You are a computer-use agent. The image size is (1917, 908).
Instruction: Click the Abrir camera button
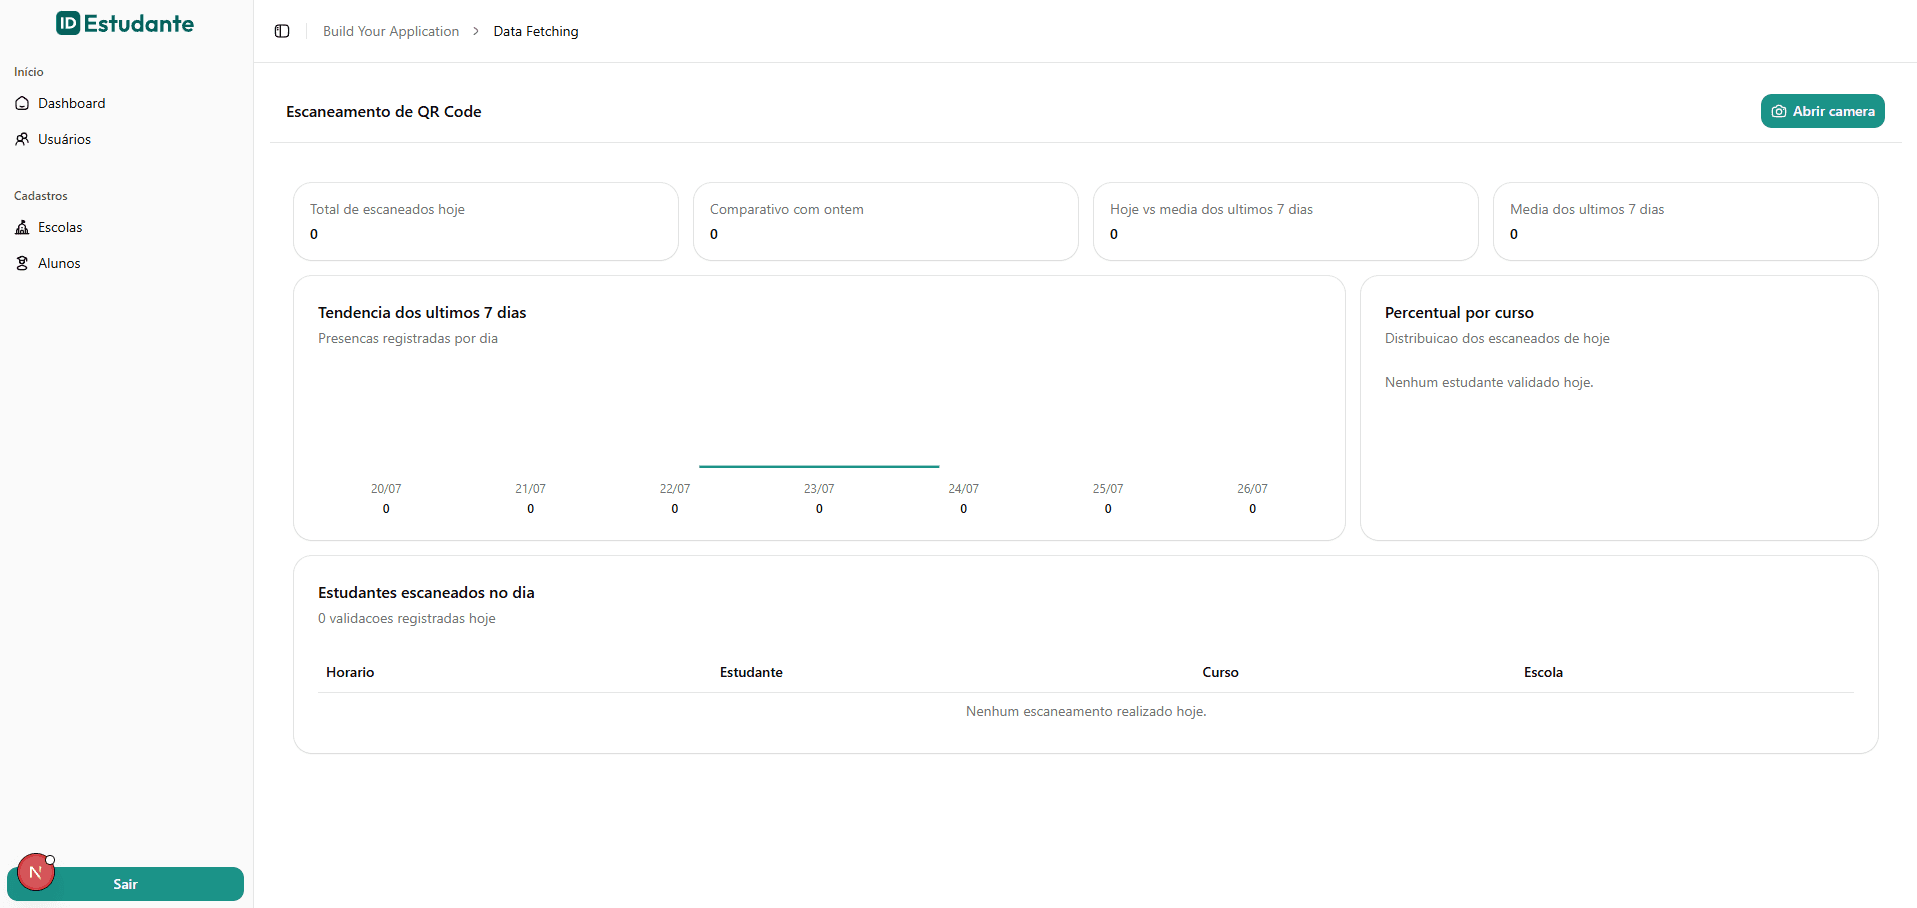click(1822, 111)
